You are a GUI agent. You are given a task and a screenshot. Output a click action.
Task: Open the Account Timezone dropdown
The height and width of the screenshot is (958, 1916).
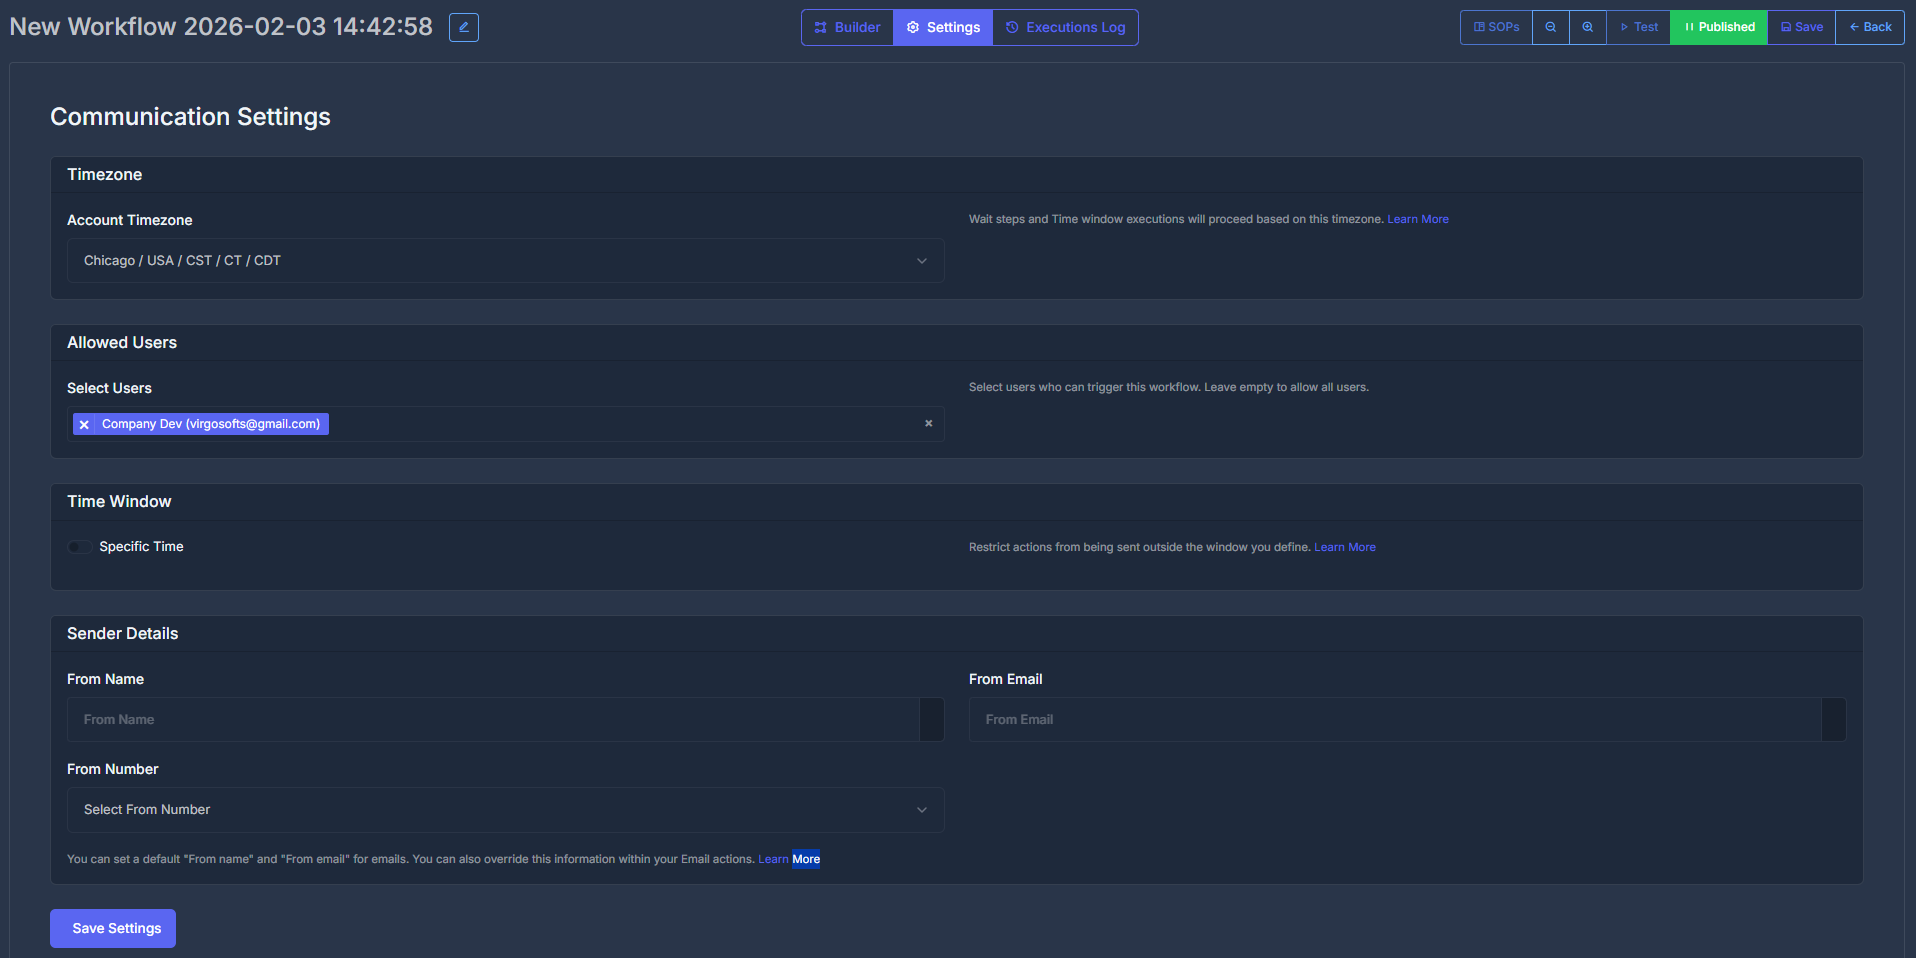point(505,260)
